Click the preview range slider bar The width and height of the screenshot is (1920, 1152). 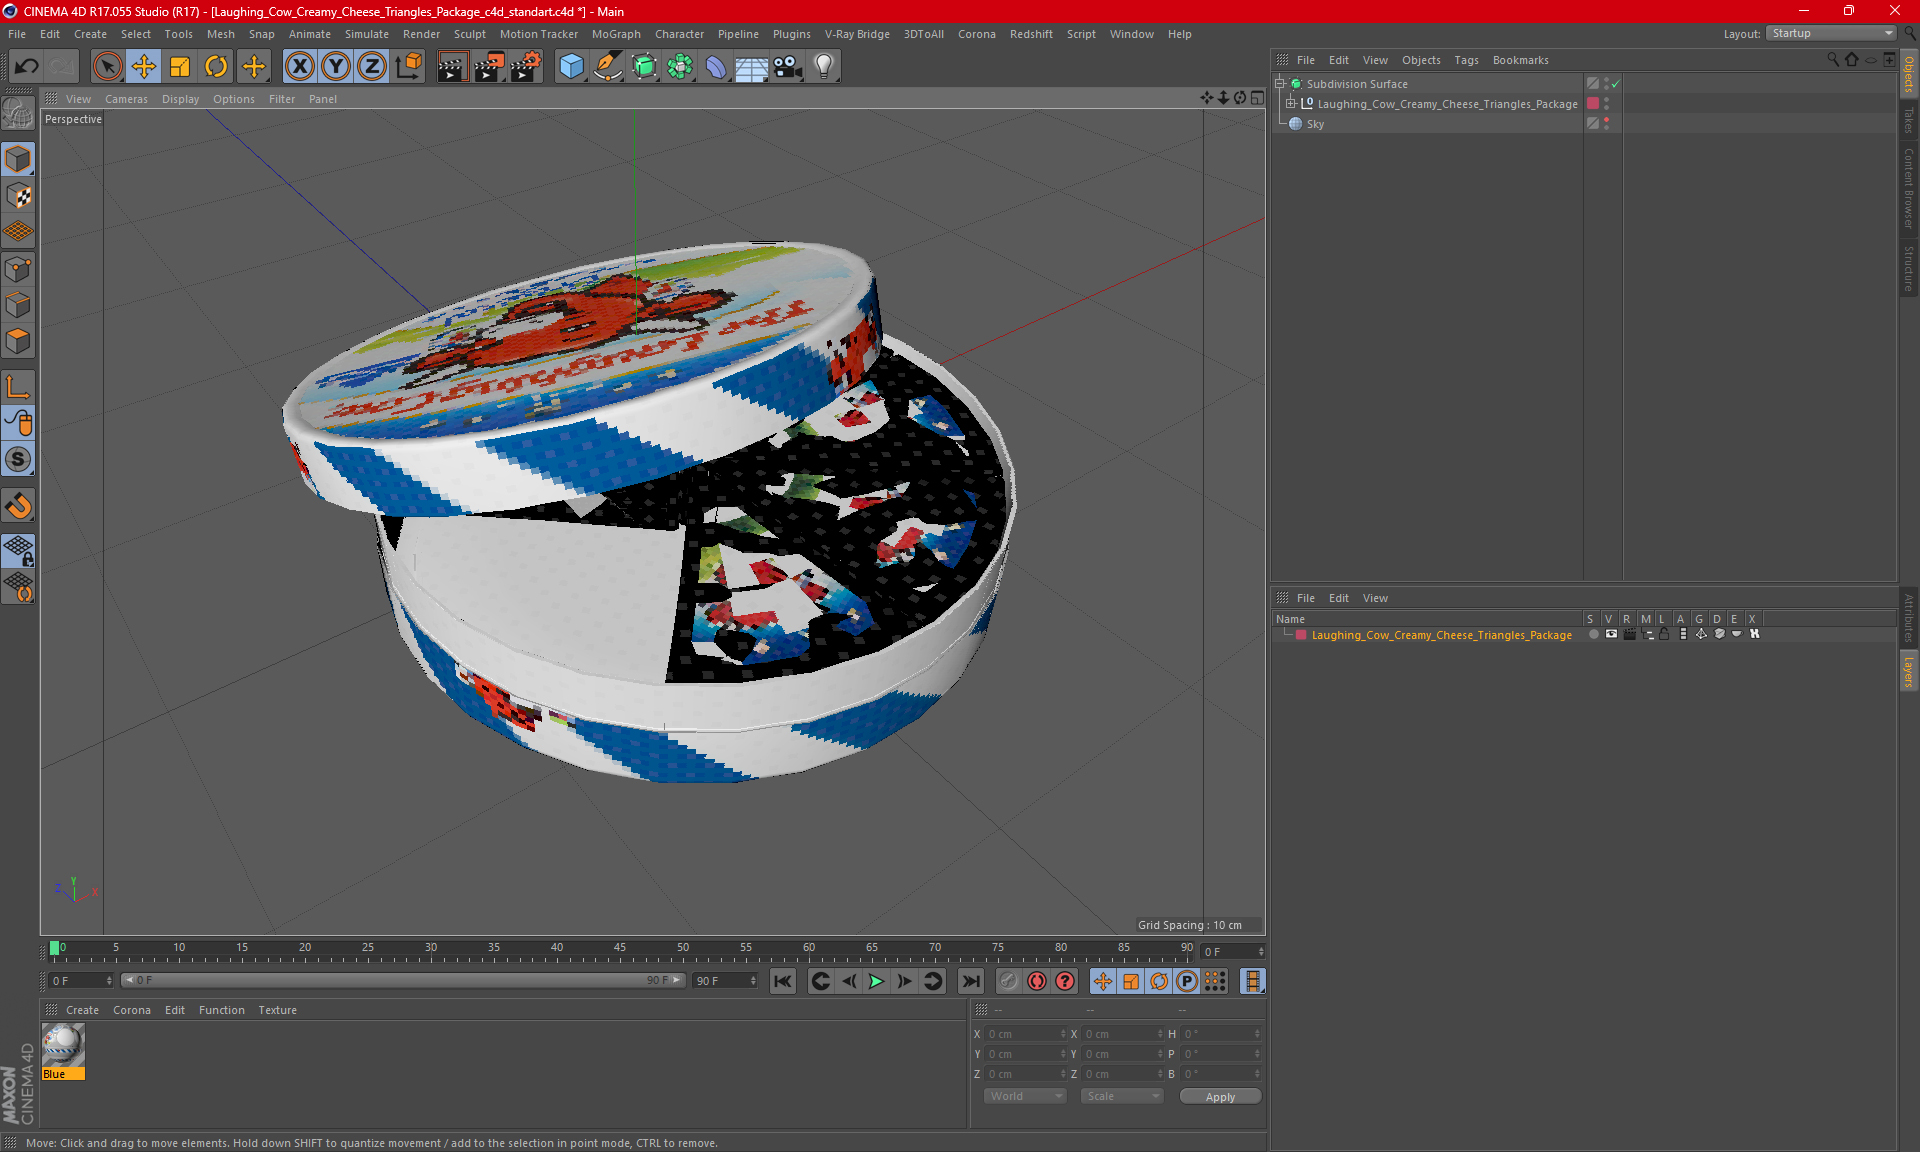(x=403, y=980)
